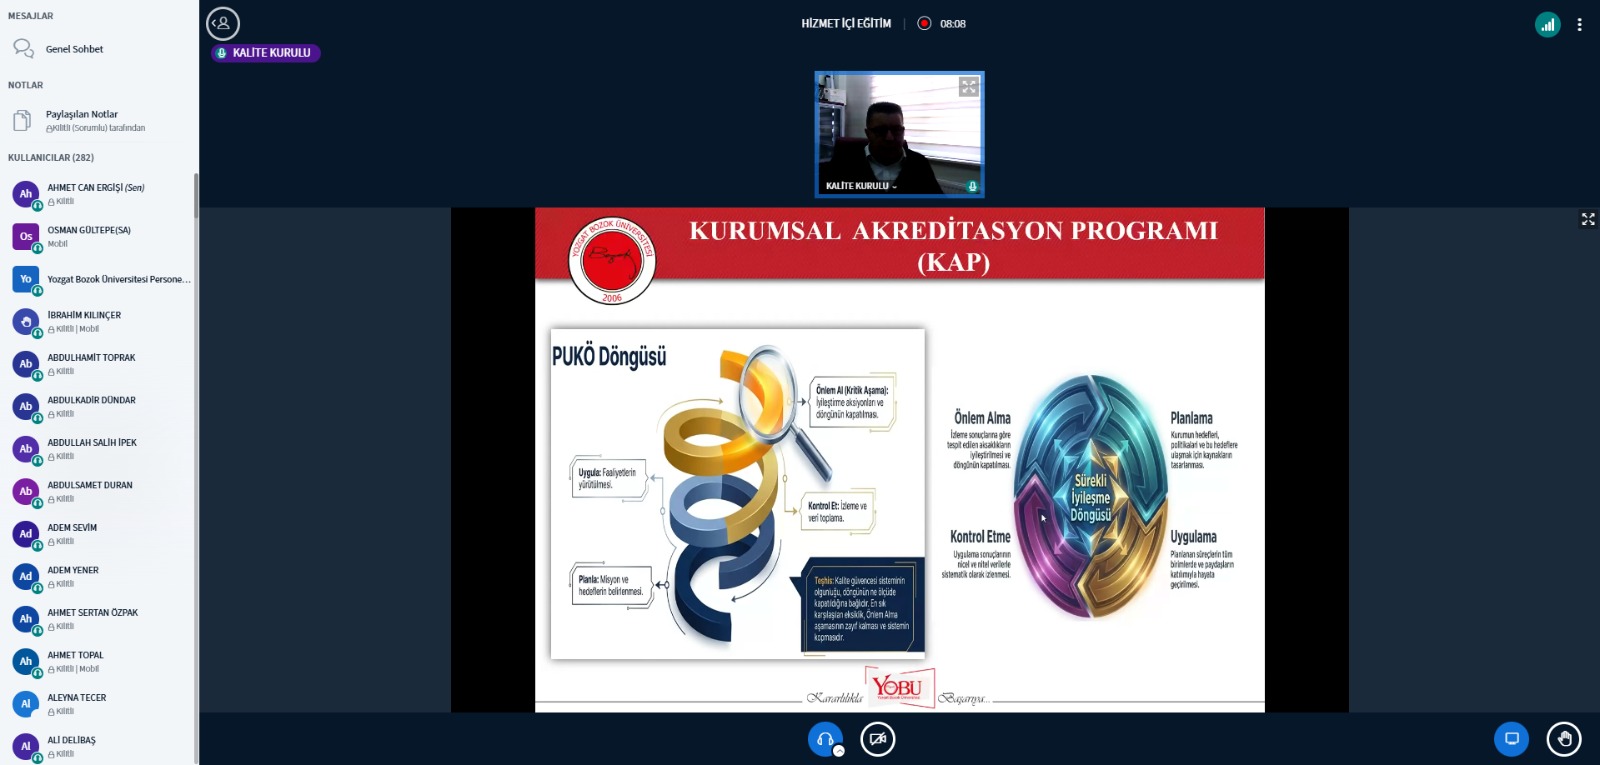Make the webcam video fullscreen
Image resolution: width=1600 pixels, height=765 pixels.
click(x=968, y=88)
